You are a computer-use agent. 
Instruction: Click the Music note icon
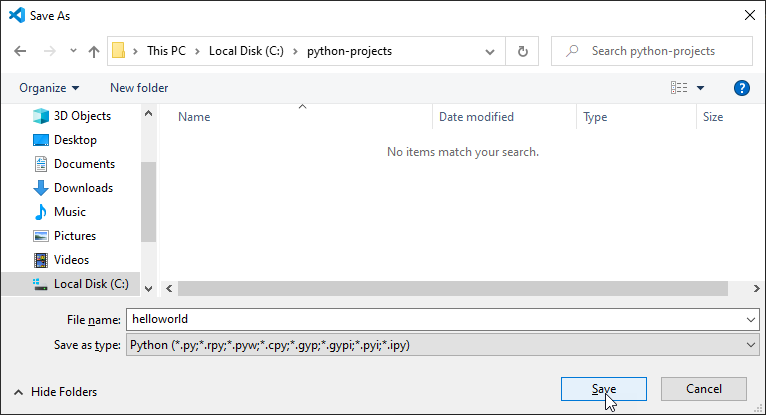pos(41,211)
